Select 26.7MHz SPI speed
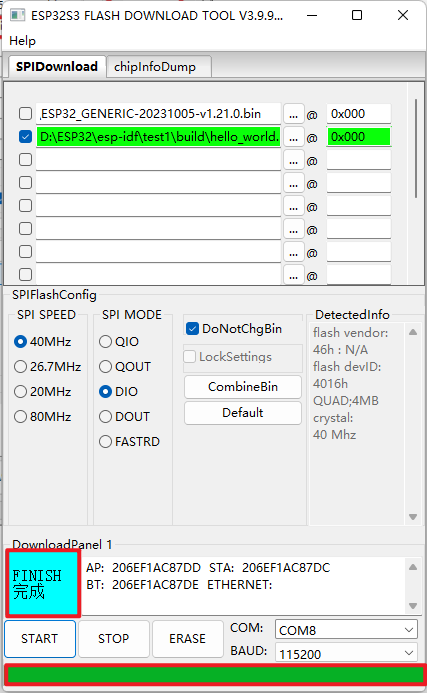Screen dimensions: 427x693 pyautogui.click(x=48, y=367)
